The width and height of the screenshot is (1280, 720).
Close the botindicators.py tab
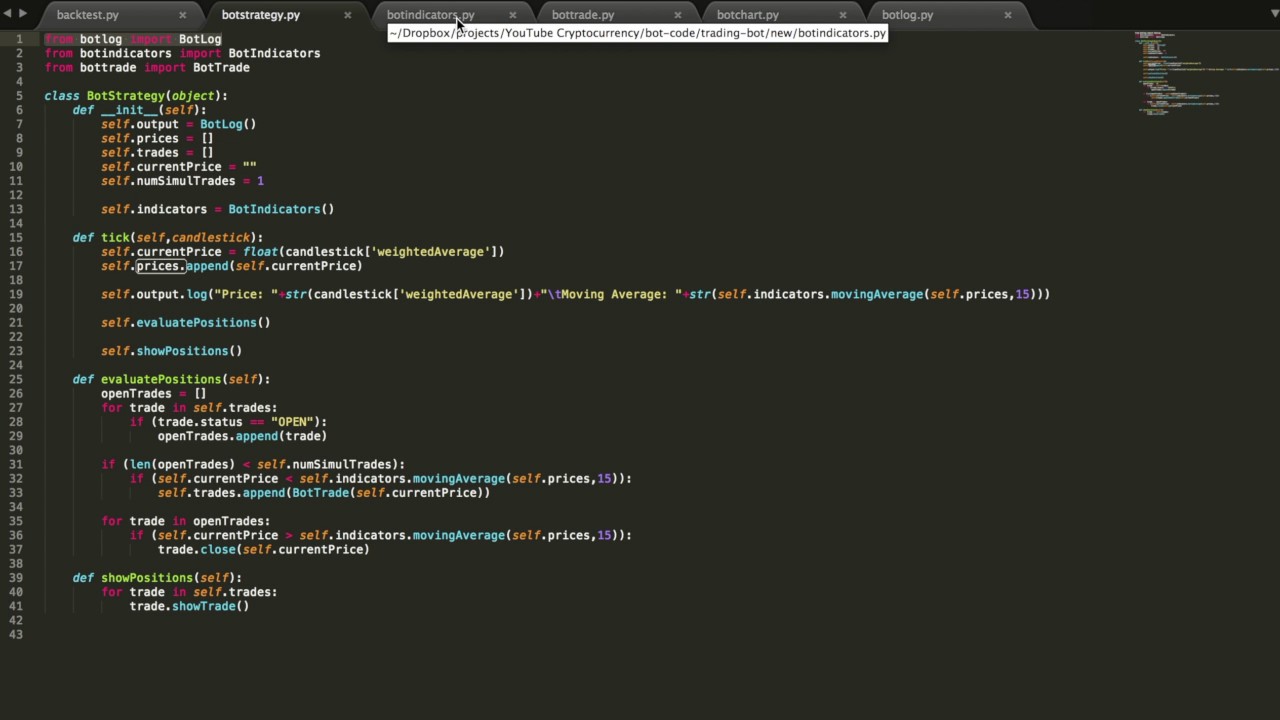click(512, 15)
